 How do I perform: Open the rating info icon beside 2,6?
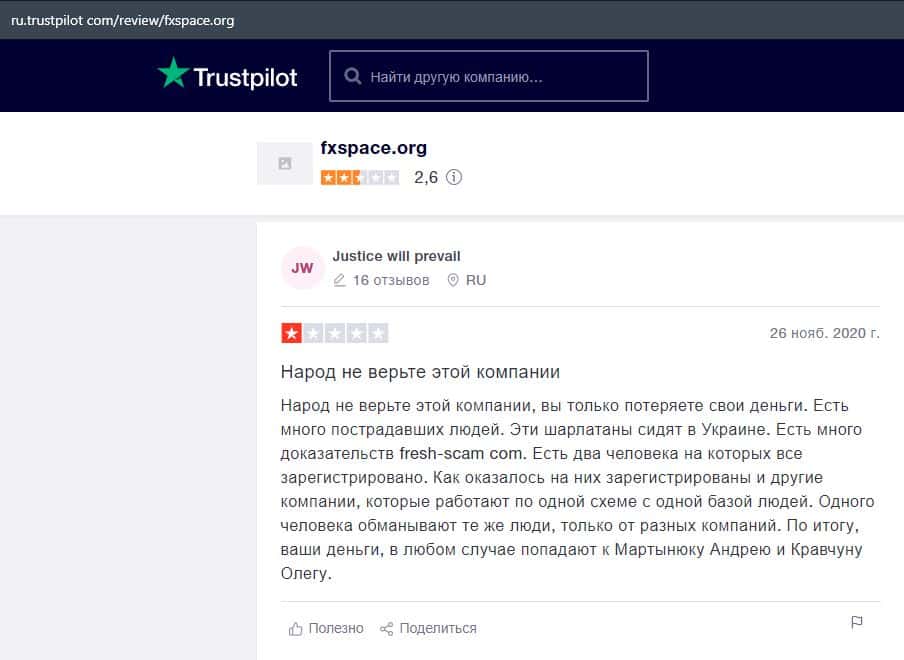click(454, 177)
